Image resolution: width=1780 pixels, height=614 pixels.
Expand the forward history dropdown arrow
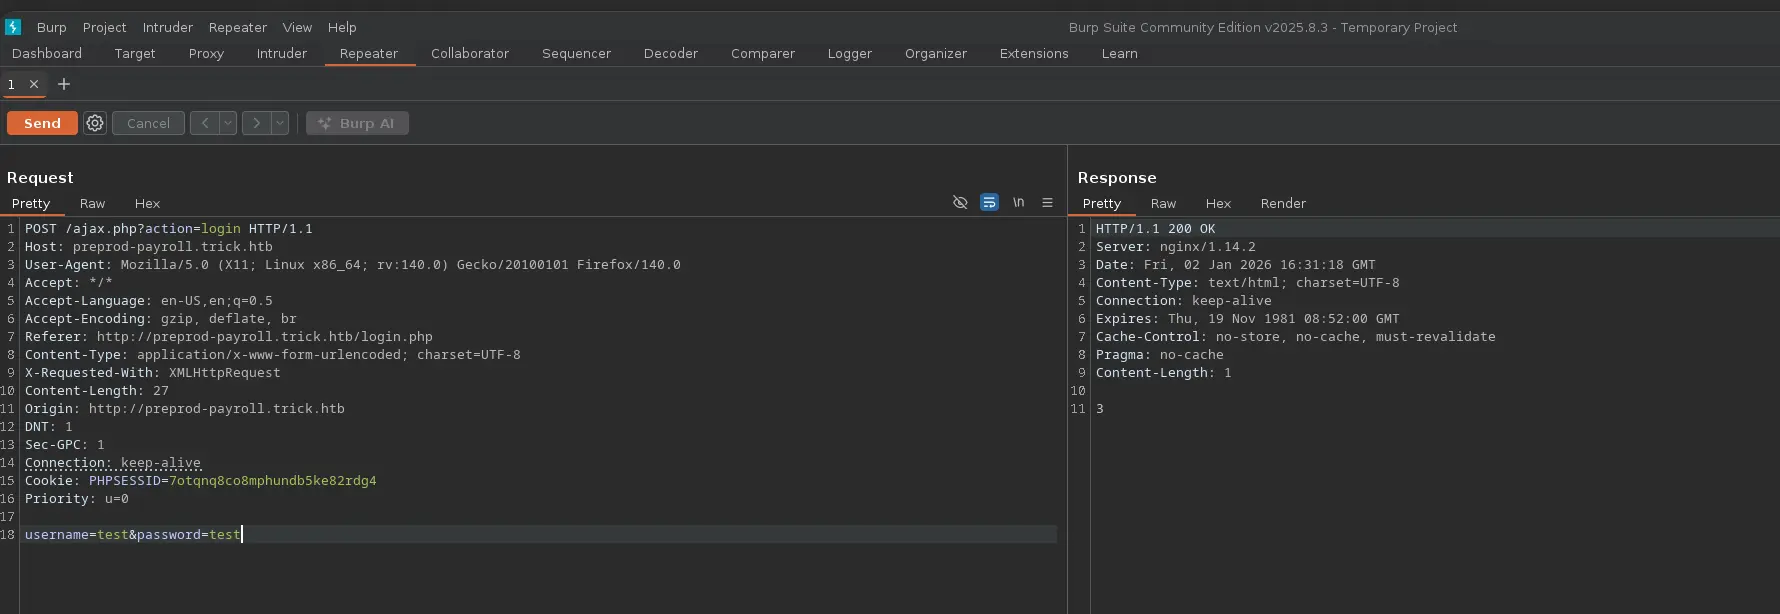(x=280, y=123)
